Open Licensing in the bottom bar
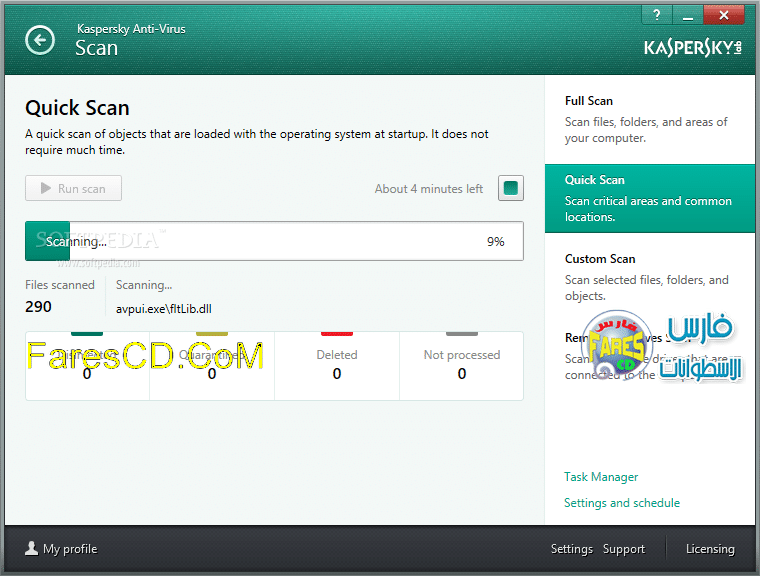760x576 pixels. coord(710,549)
